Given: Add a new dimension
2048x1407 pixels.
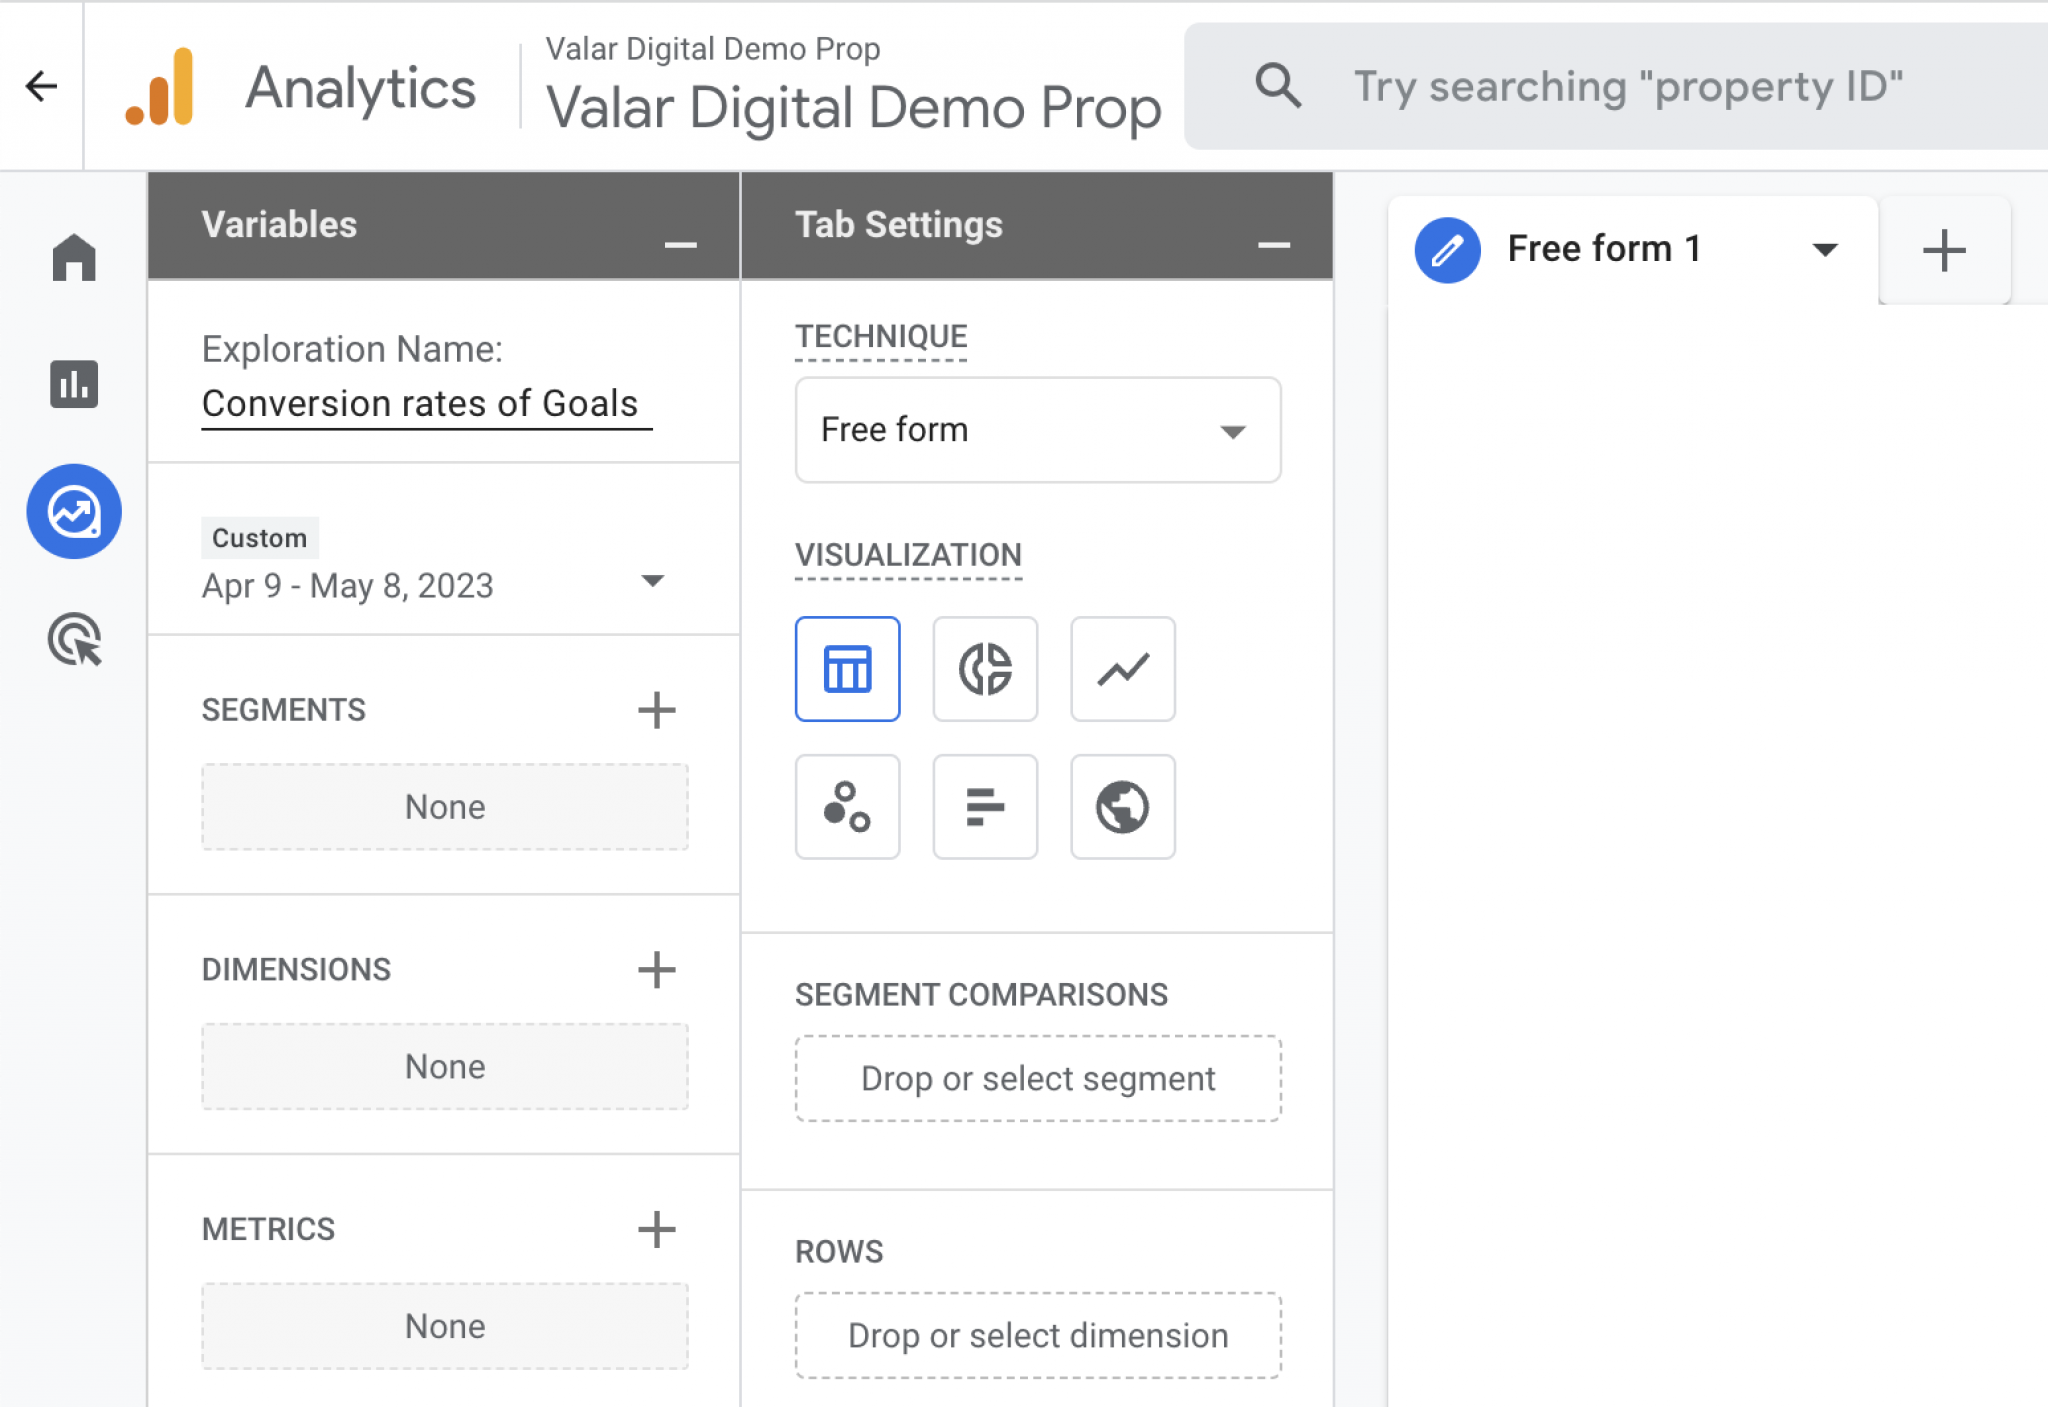Looking at the screenshot, I should tap(656, 969).
